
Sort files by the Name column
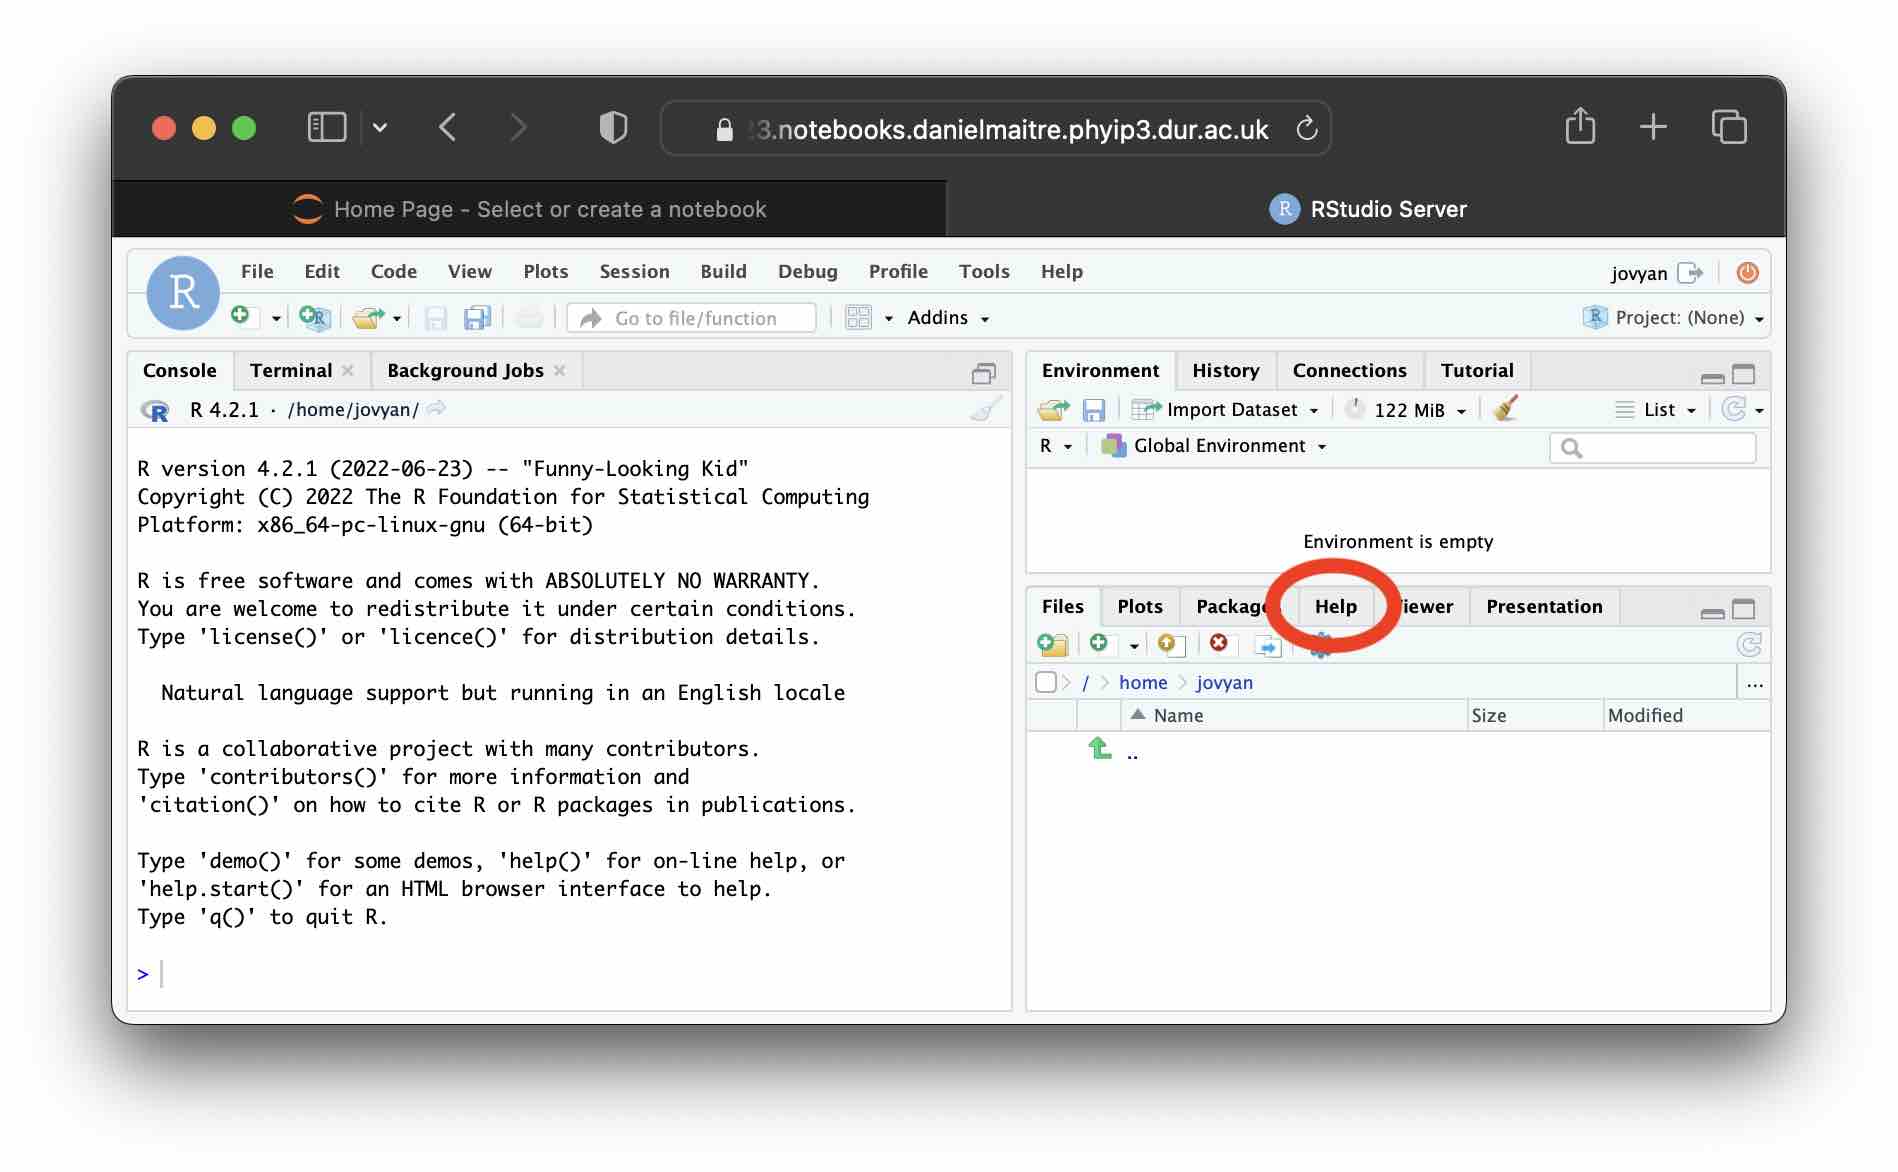(1178, 715)
